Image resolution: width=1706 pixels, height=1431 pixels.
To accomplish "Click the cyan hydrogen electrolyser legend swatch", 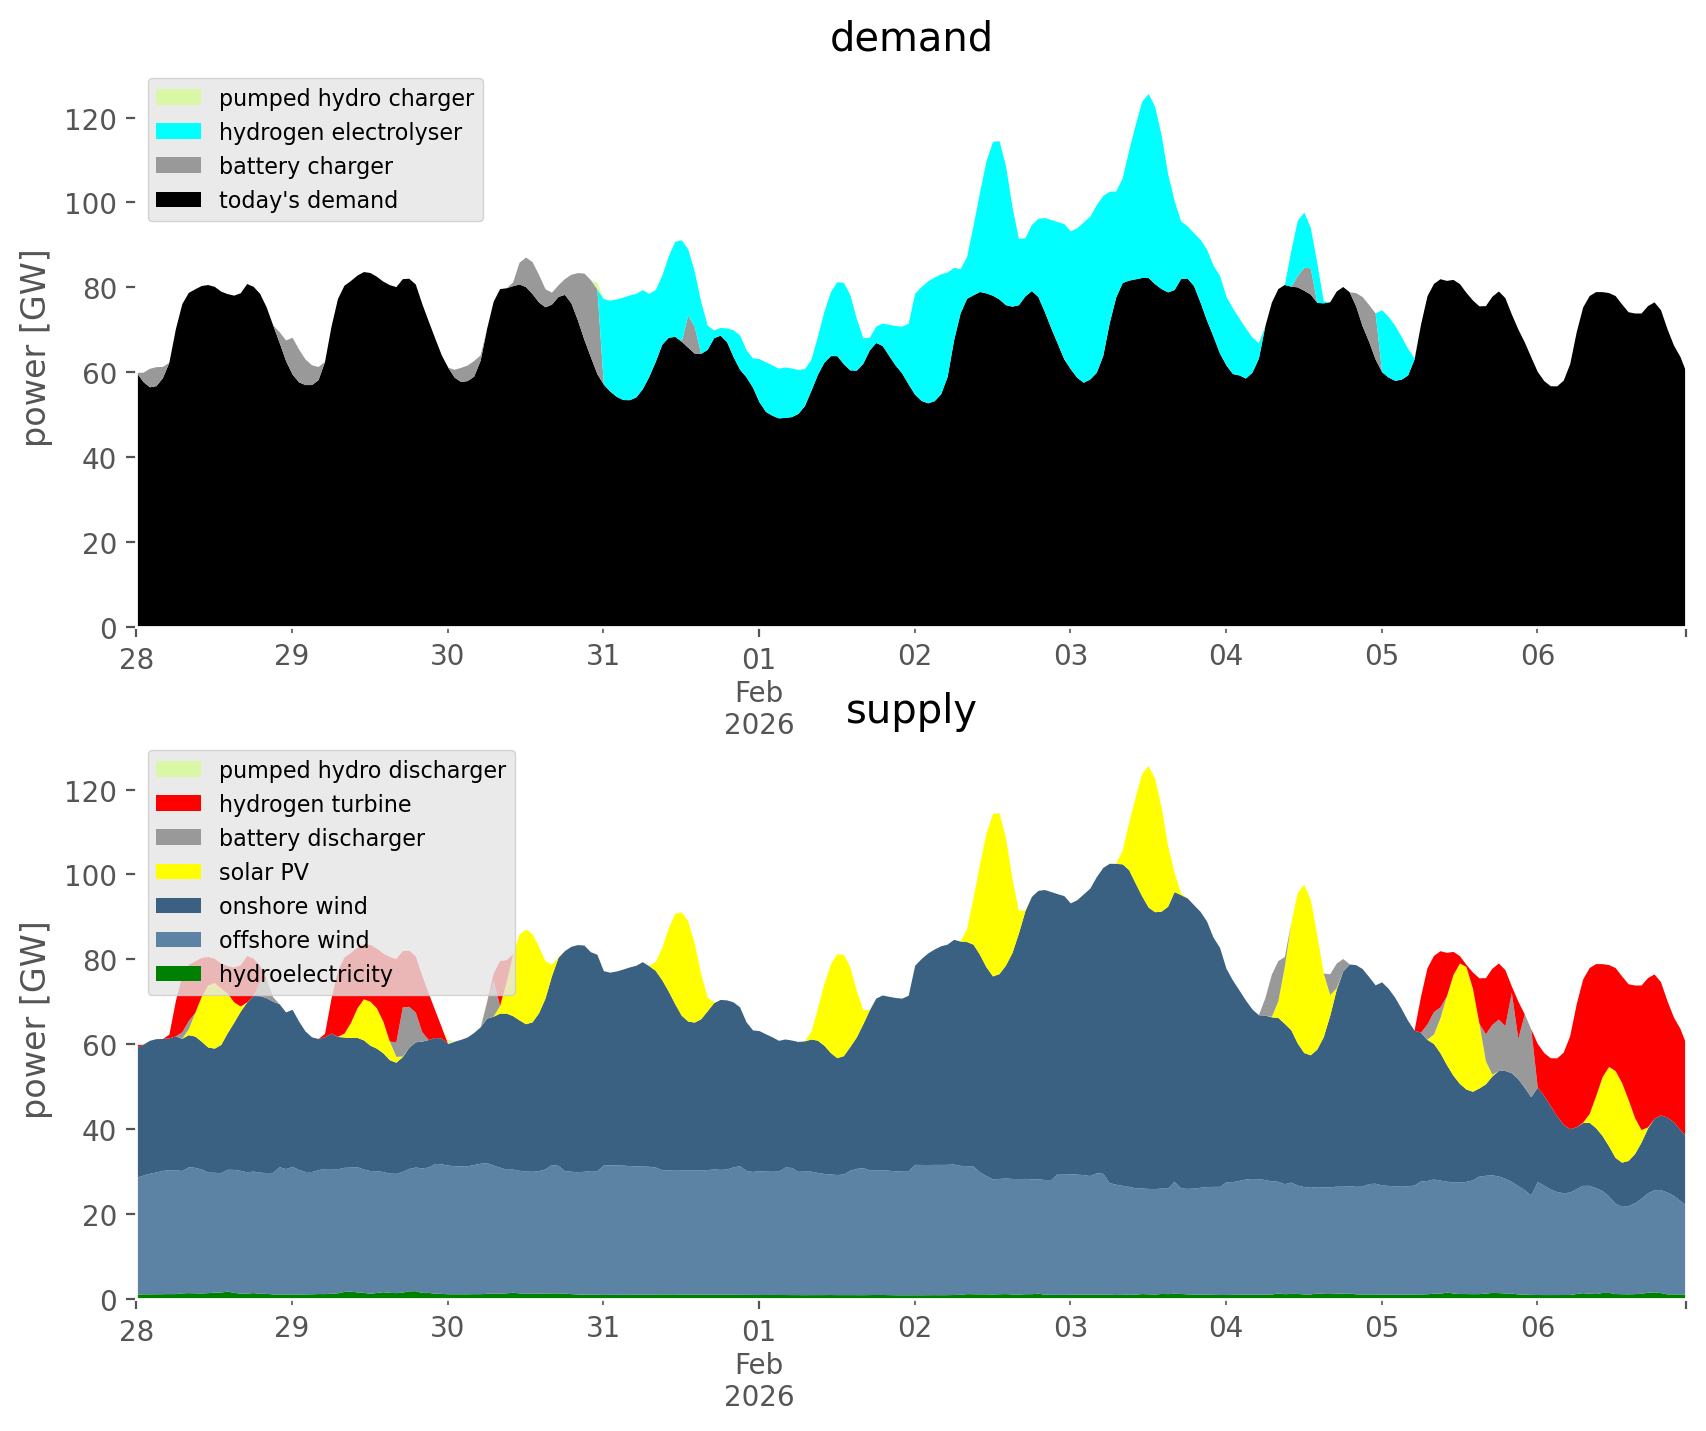I will [x=179, y=132].
